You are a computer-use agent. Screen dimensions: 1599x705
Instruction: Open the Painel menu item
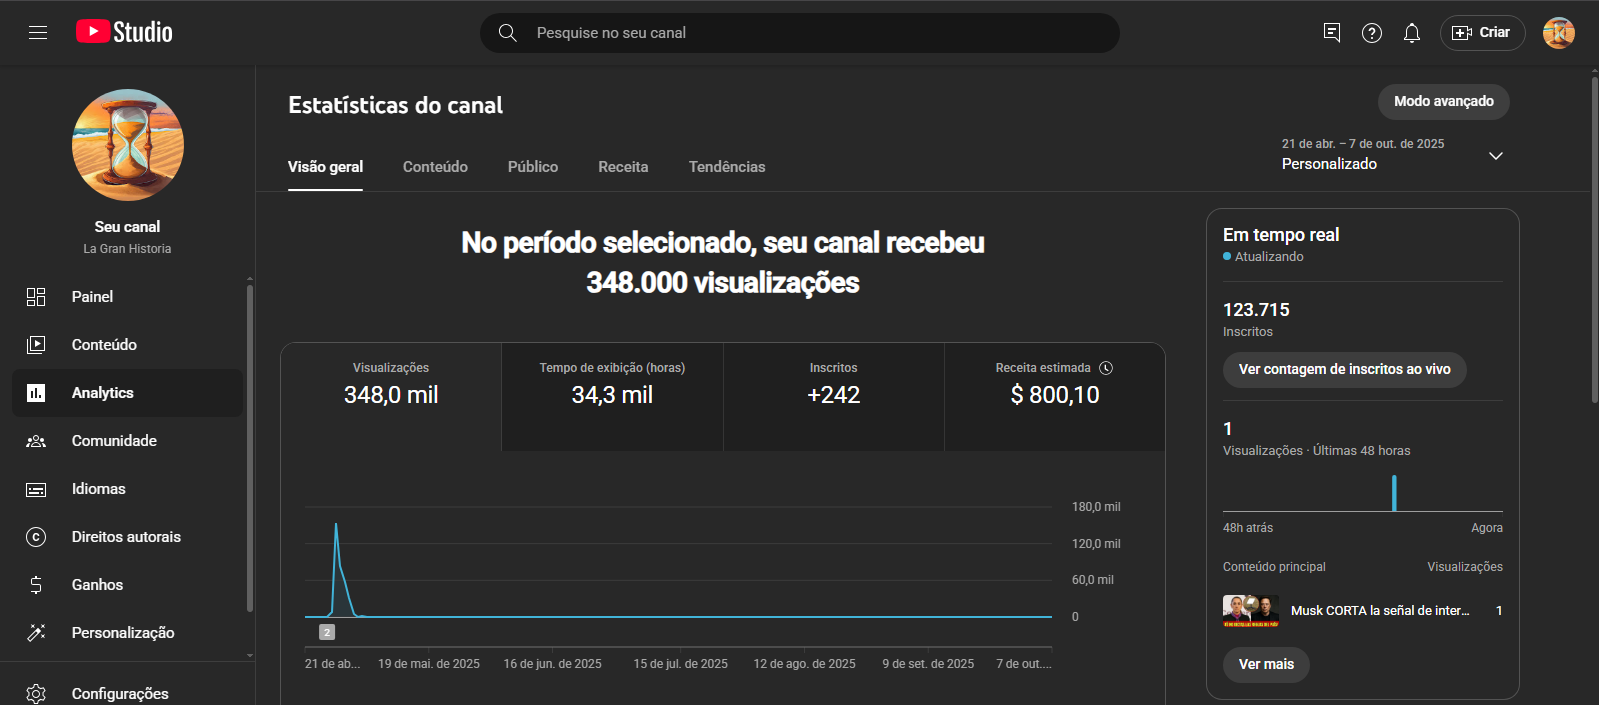coord(127,297)
